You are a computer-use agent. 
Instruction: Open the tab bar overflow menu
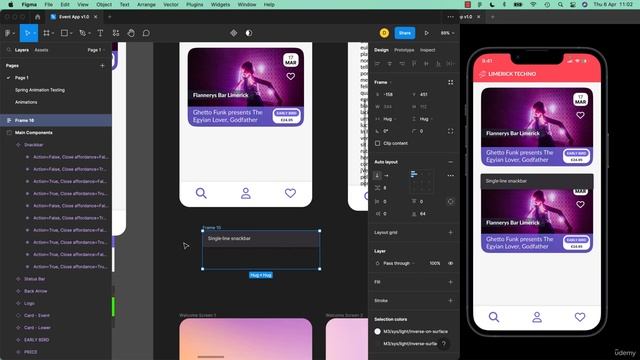pyautogui.click(x=451, y=17)
